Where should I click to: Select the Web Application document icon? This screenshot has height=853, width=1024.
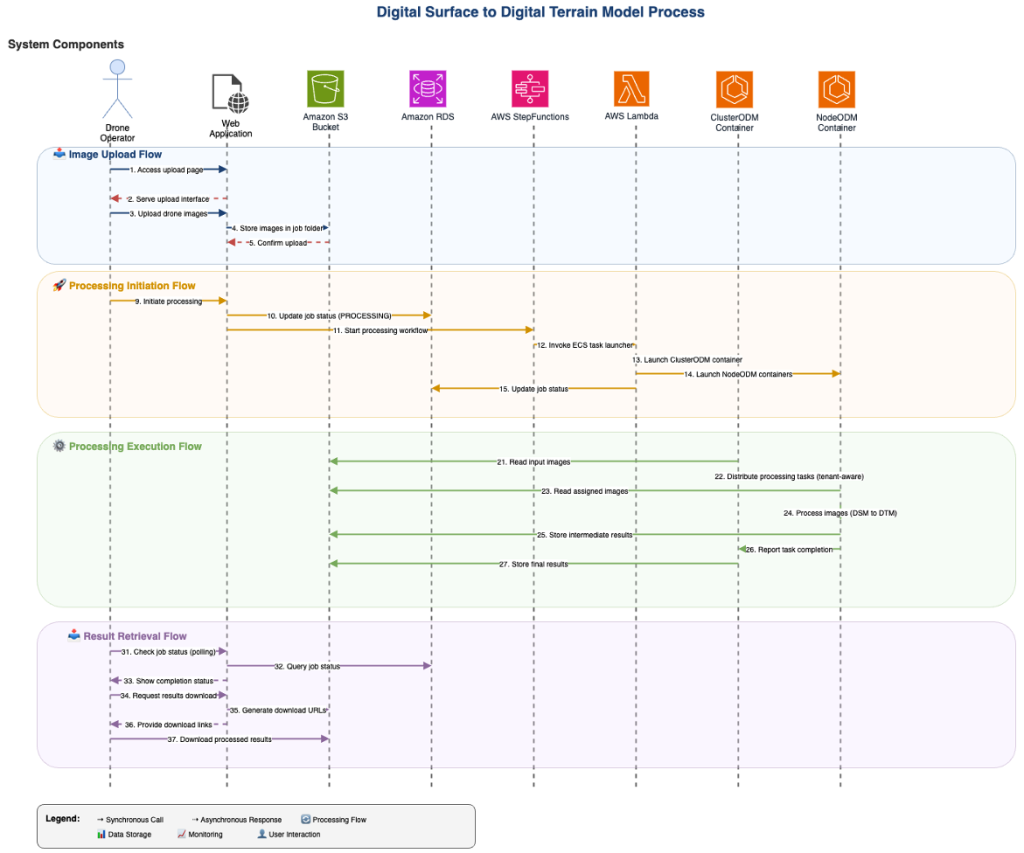(x=228, y=90)
